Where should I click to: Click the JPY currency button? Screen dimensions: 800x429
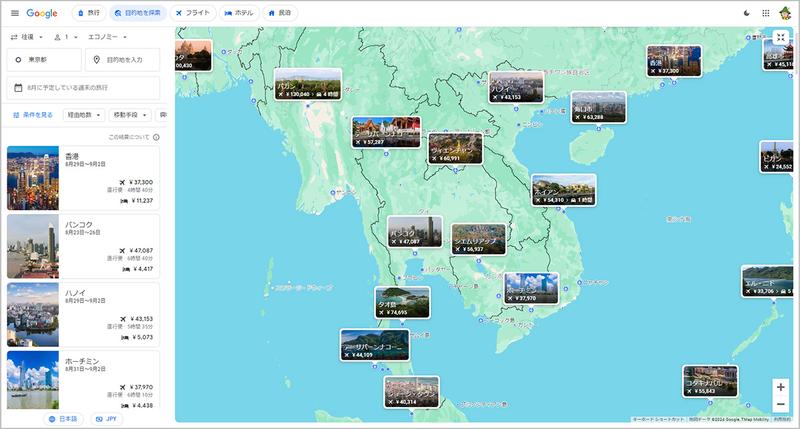tap(107, 419)
